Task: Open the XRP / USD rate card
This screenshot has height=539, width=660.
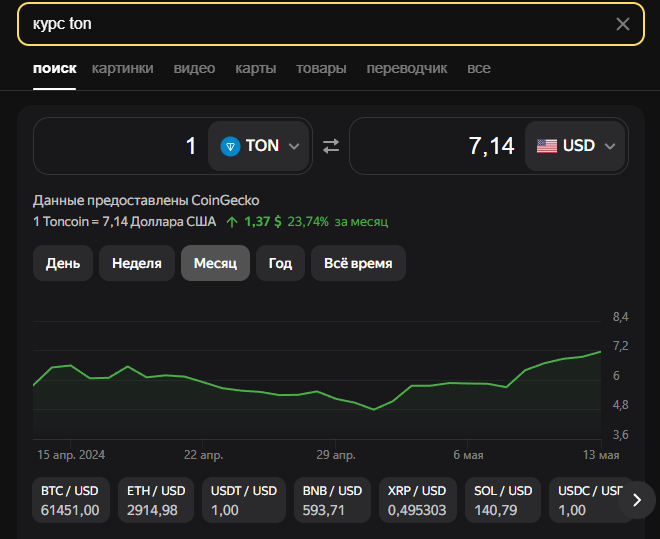Action: 418,500
